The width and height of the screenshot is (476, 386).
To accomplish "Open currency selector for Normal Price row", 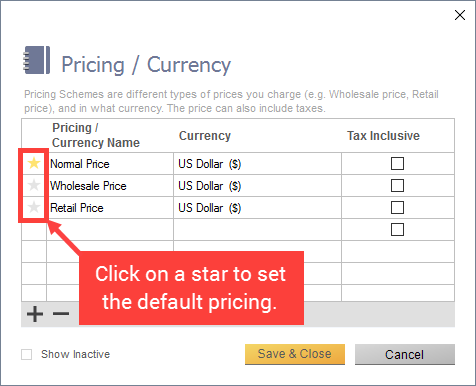I will click(x=257, y=164).
